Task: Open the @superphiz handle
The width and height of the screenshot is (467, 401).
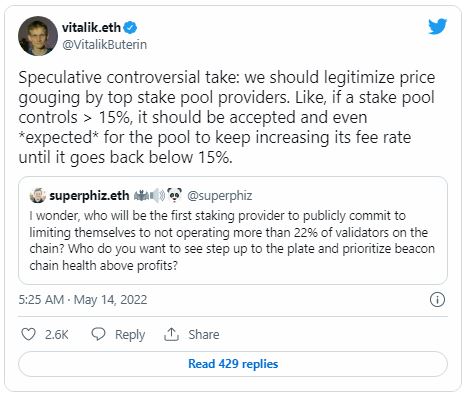Action: coord(220,196)
